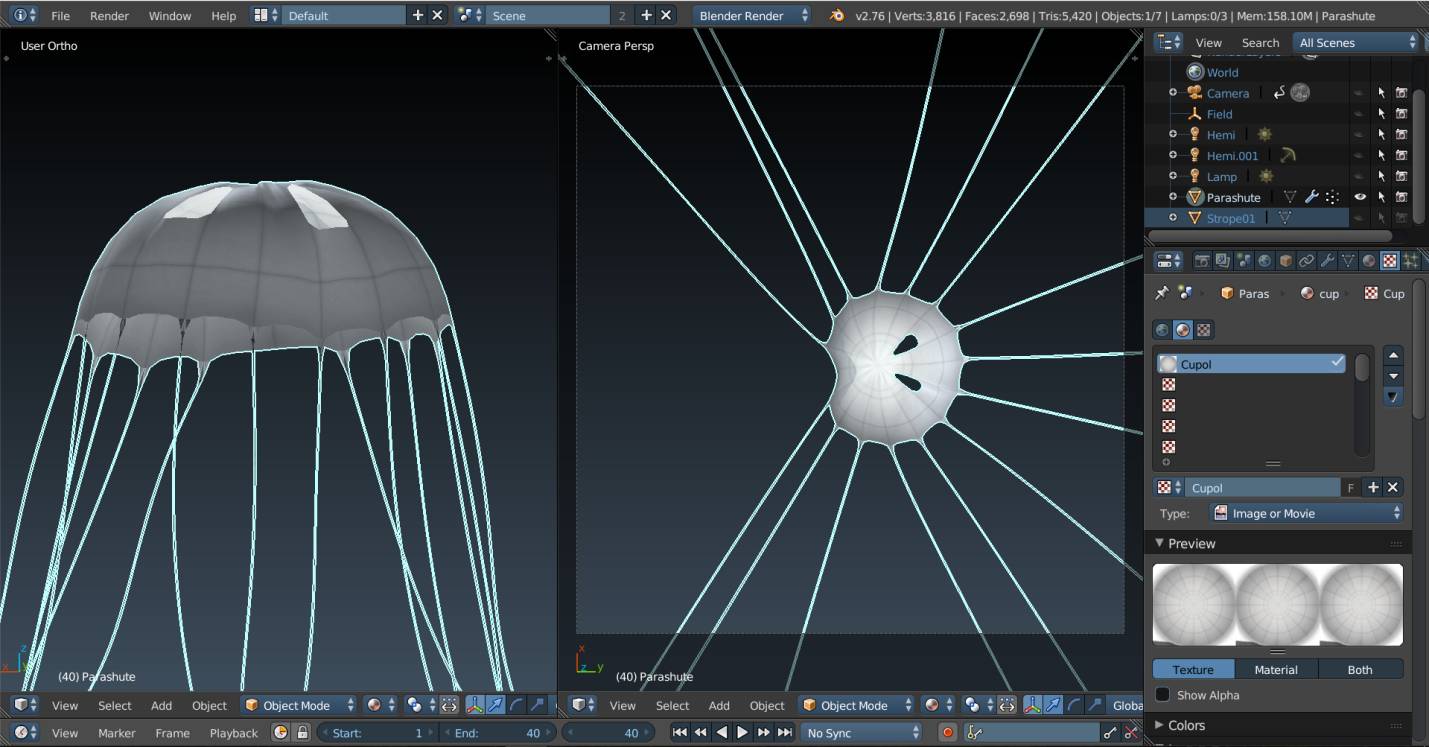Open the Render camera tab in Properties

coord(1202,261)
